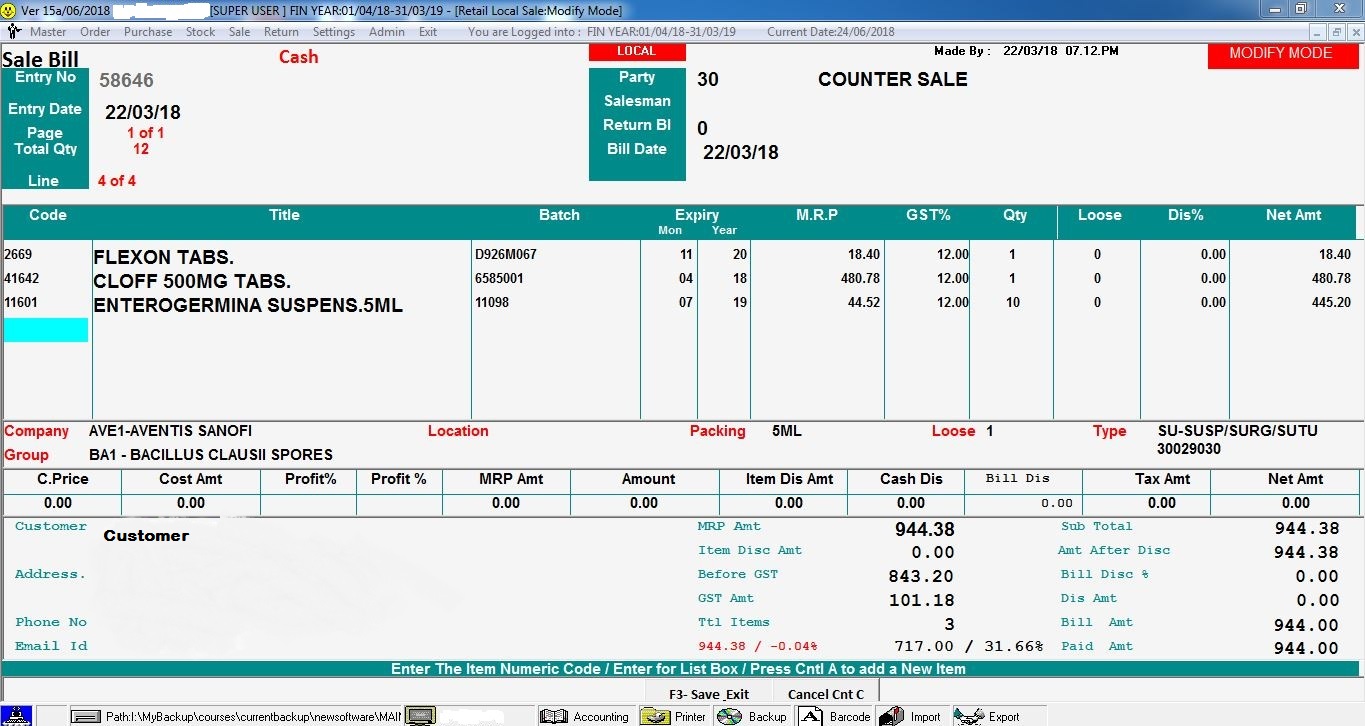Click the Cancel Cnt C button
The width and height of the screenshot is (1365, 726).
pyautogui.click(x=825, y=692)
